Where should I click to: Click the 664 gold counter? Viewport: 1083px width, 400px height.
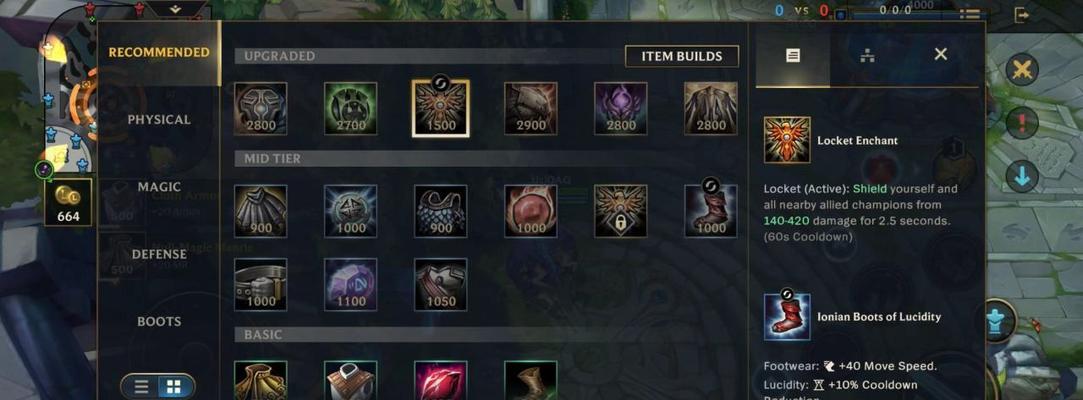[68, 202]
